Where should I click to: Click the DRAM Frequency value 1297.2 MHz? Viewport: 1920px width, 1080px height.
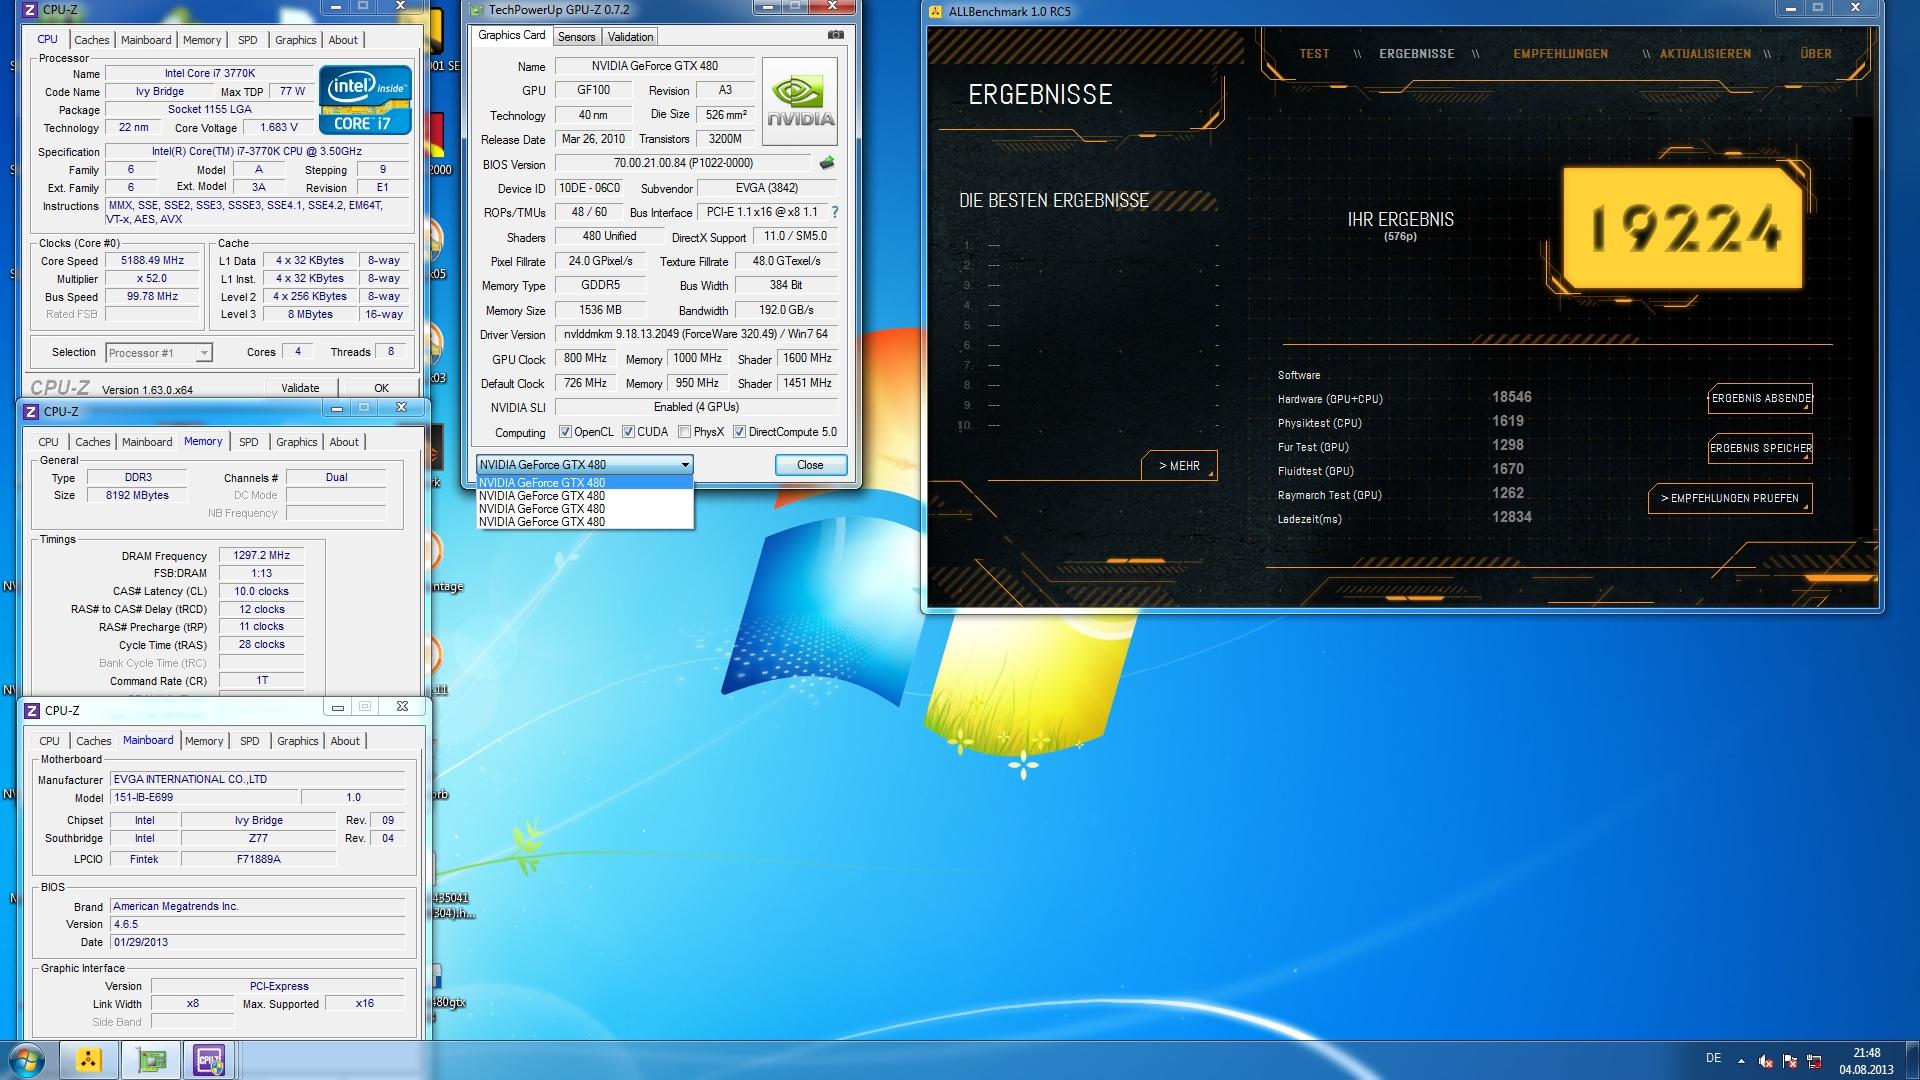pos(261,555)
